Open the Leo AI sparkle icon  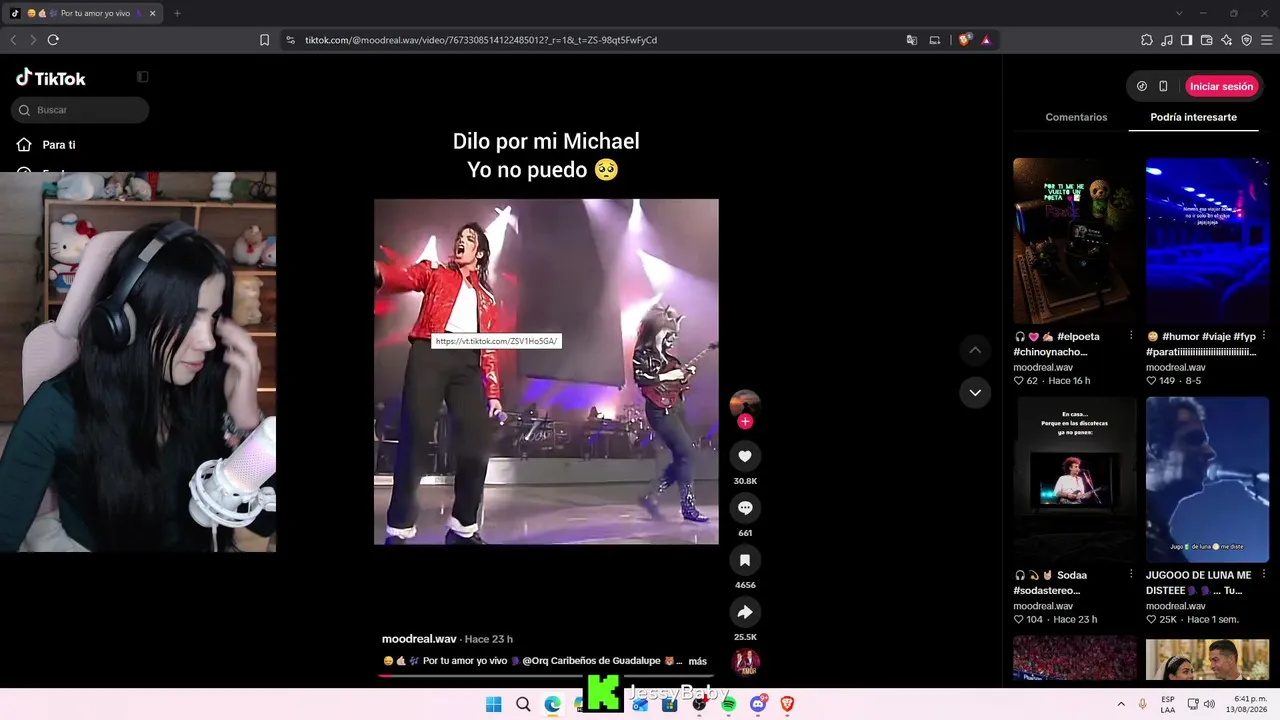pos(1226,40)
